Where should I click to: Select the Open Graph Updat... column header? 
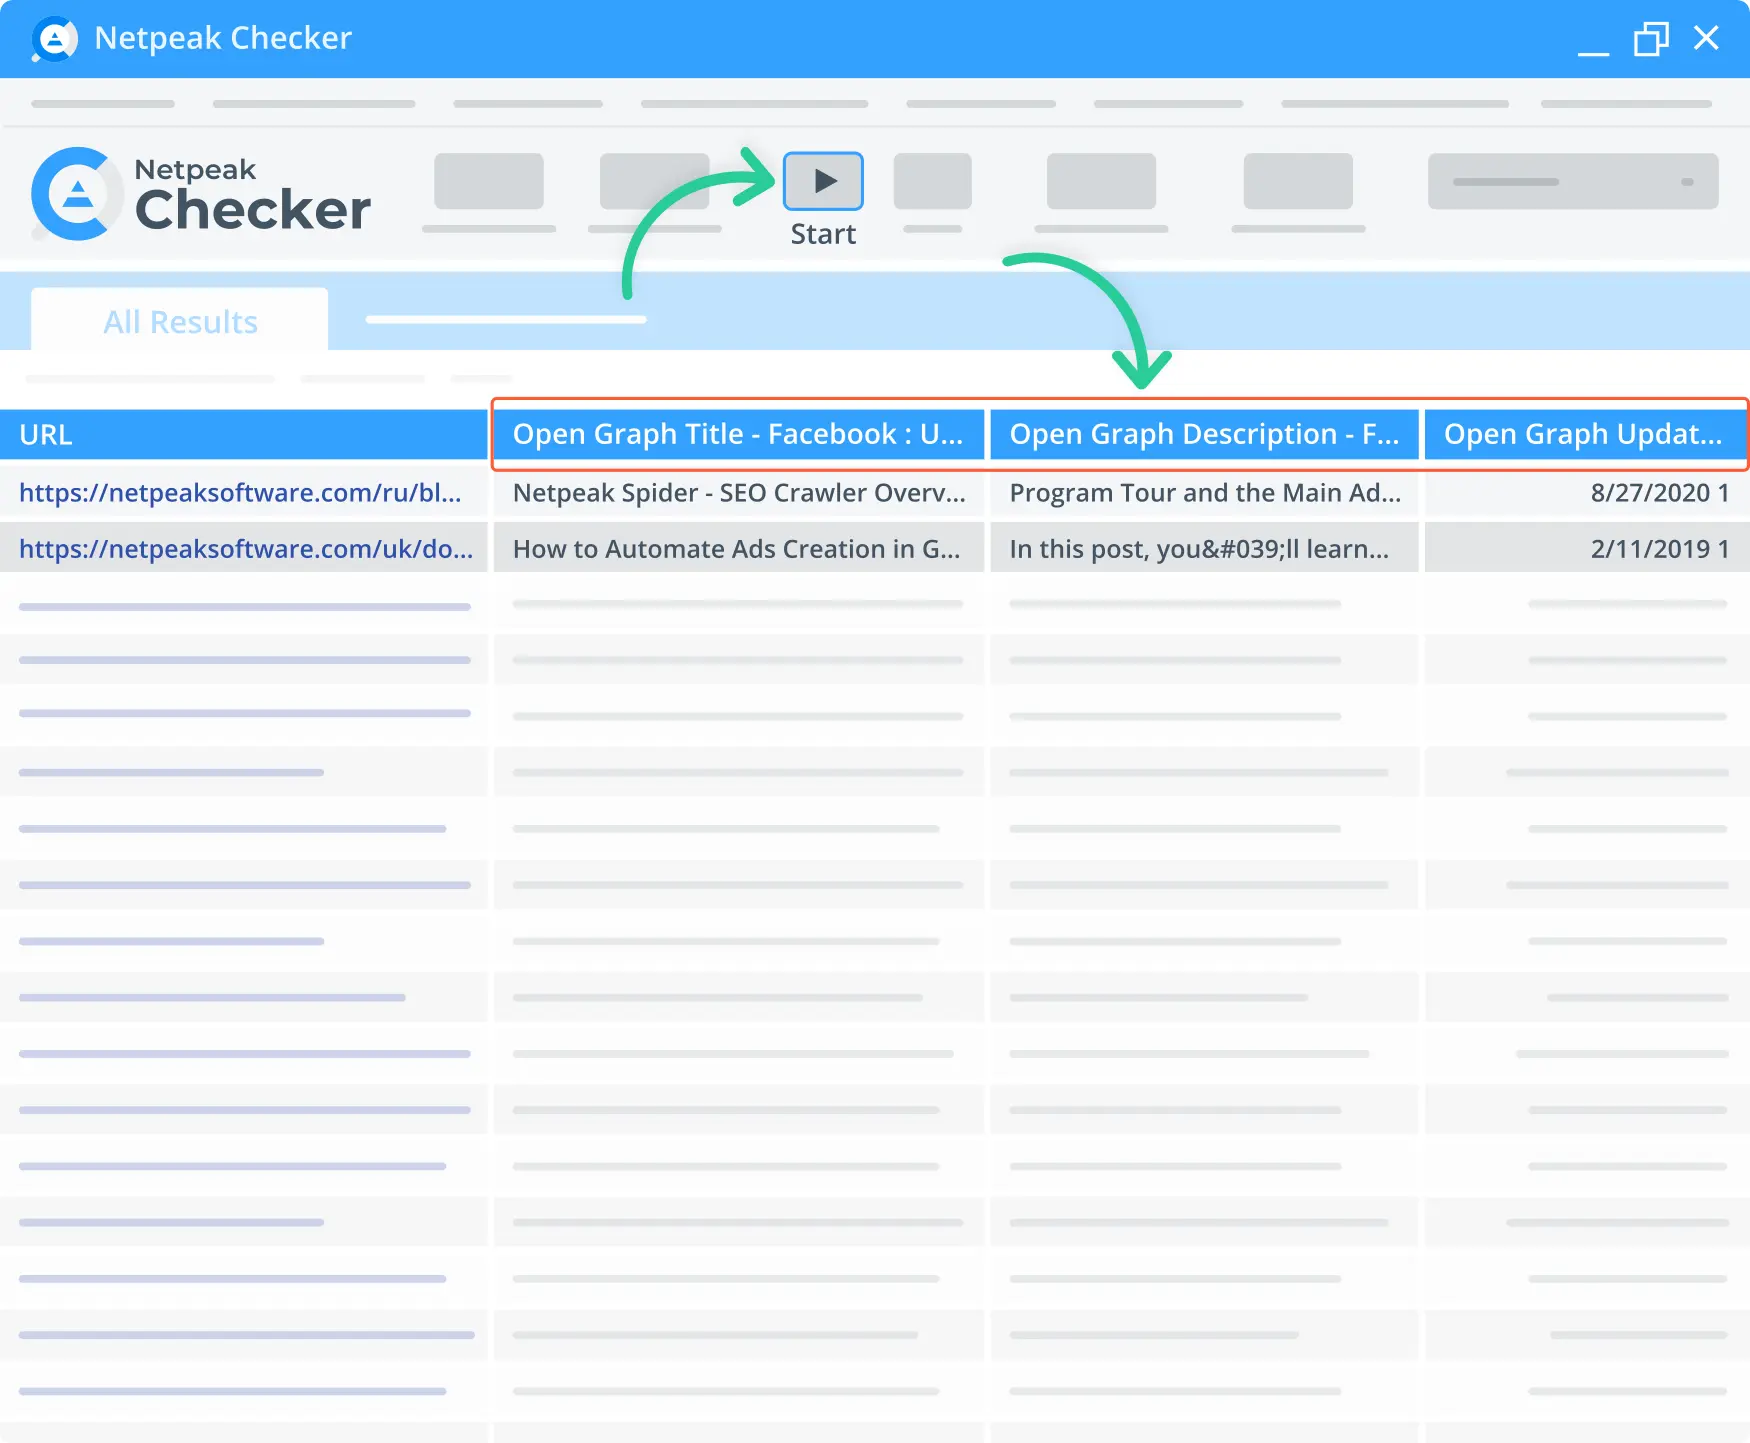[1586, 434]
